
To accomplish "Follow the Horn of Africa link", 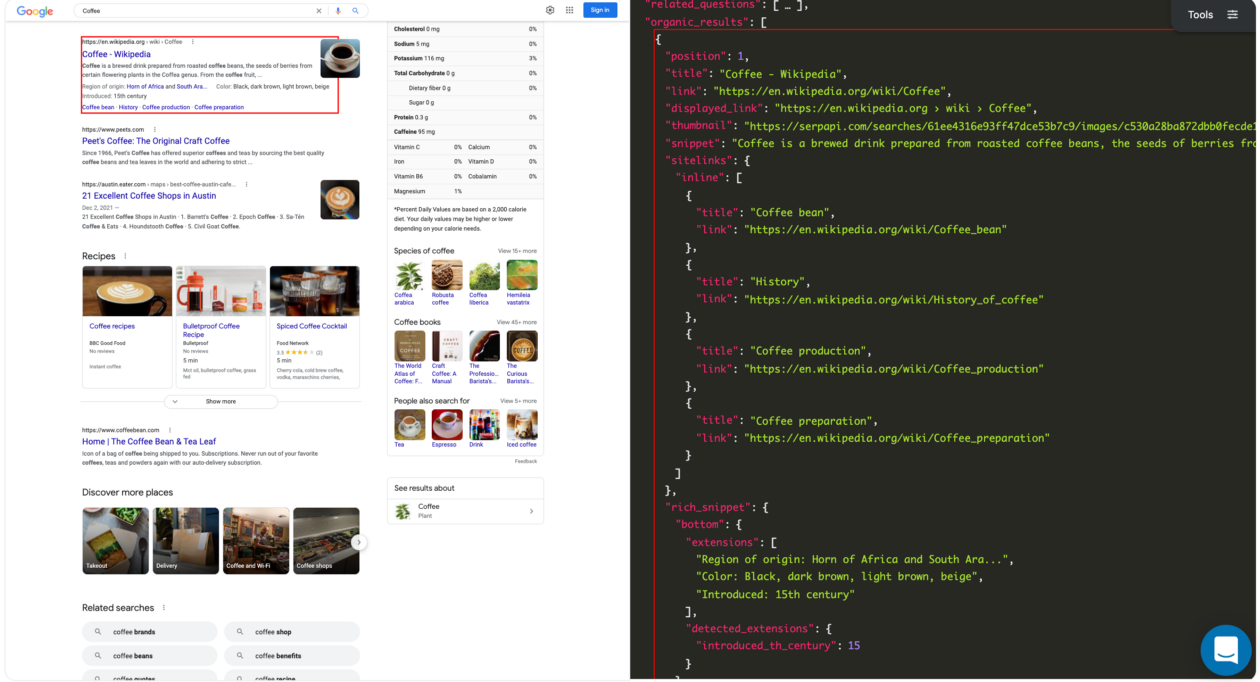I will pos(146,87).
